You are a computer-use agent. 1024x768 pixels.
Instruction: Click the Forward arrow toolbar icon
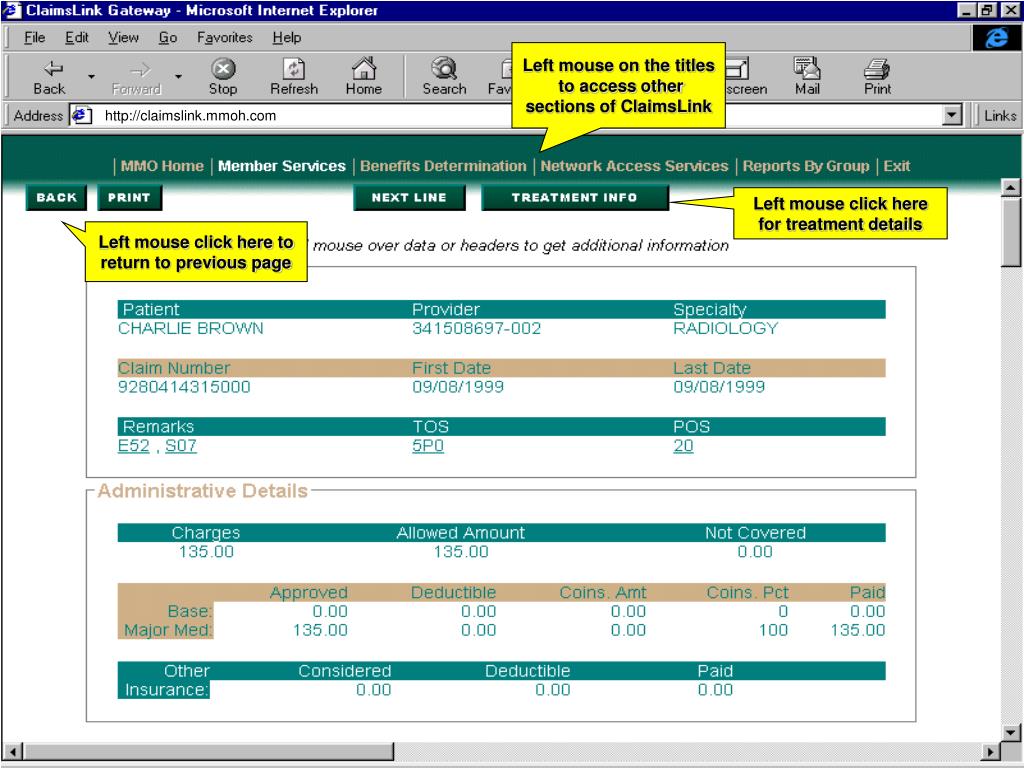(x=138, y=69)
